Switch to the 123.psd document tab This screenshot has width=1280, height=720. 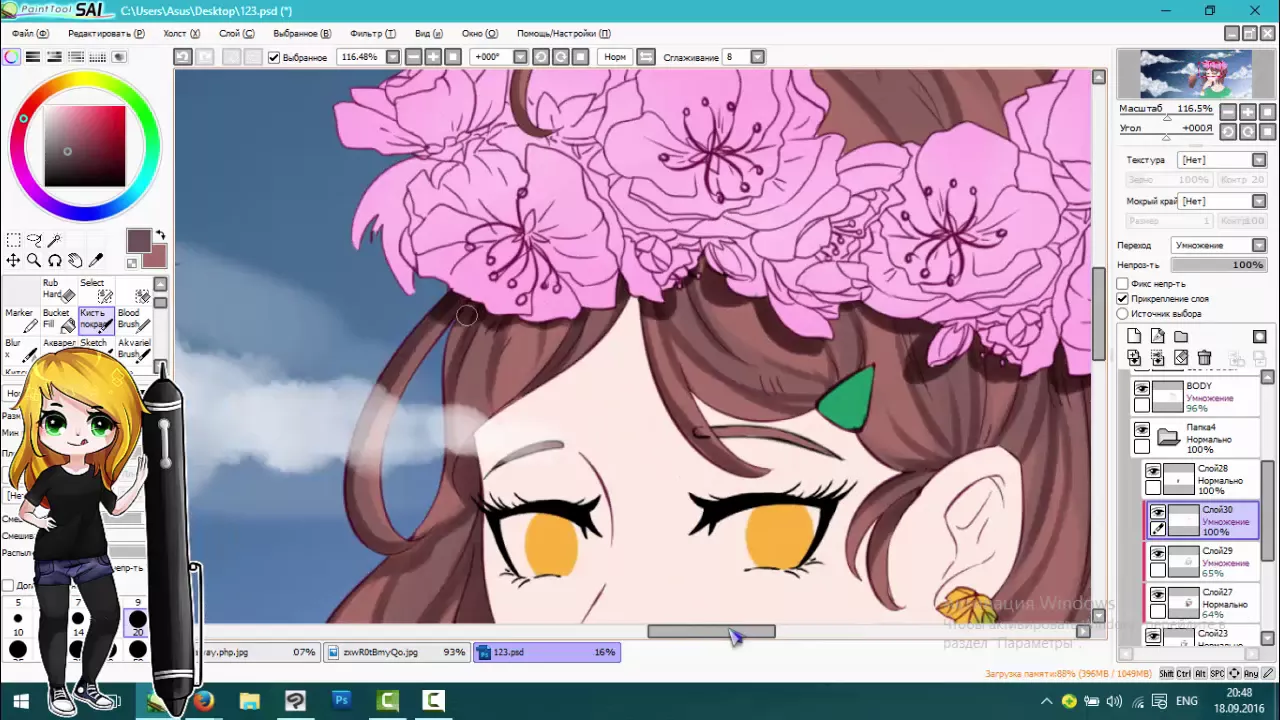pos(547,652)
